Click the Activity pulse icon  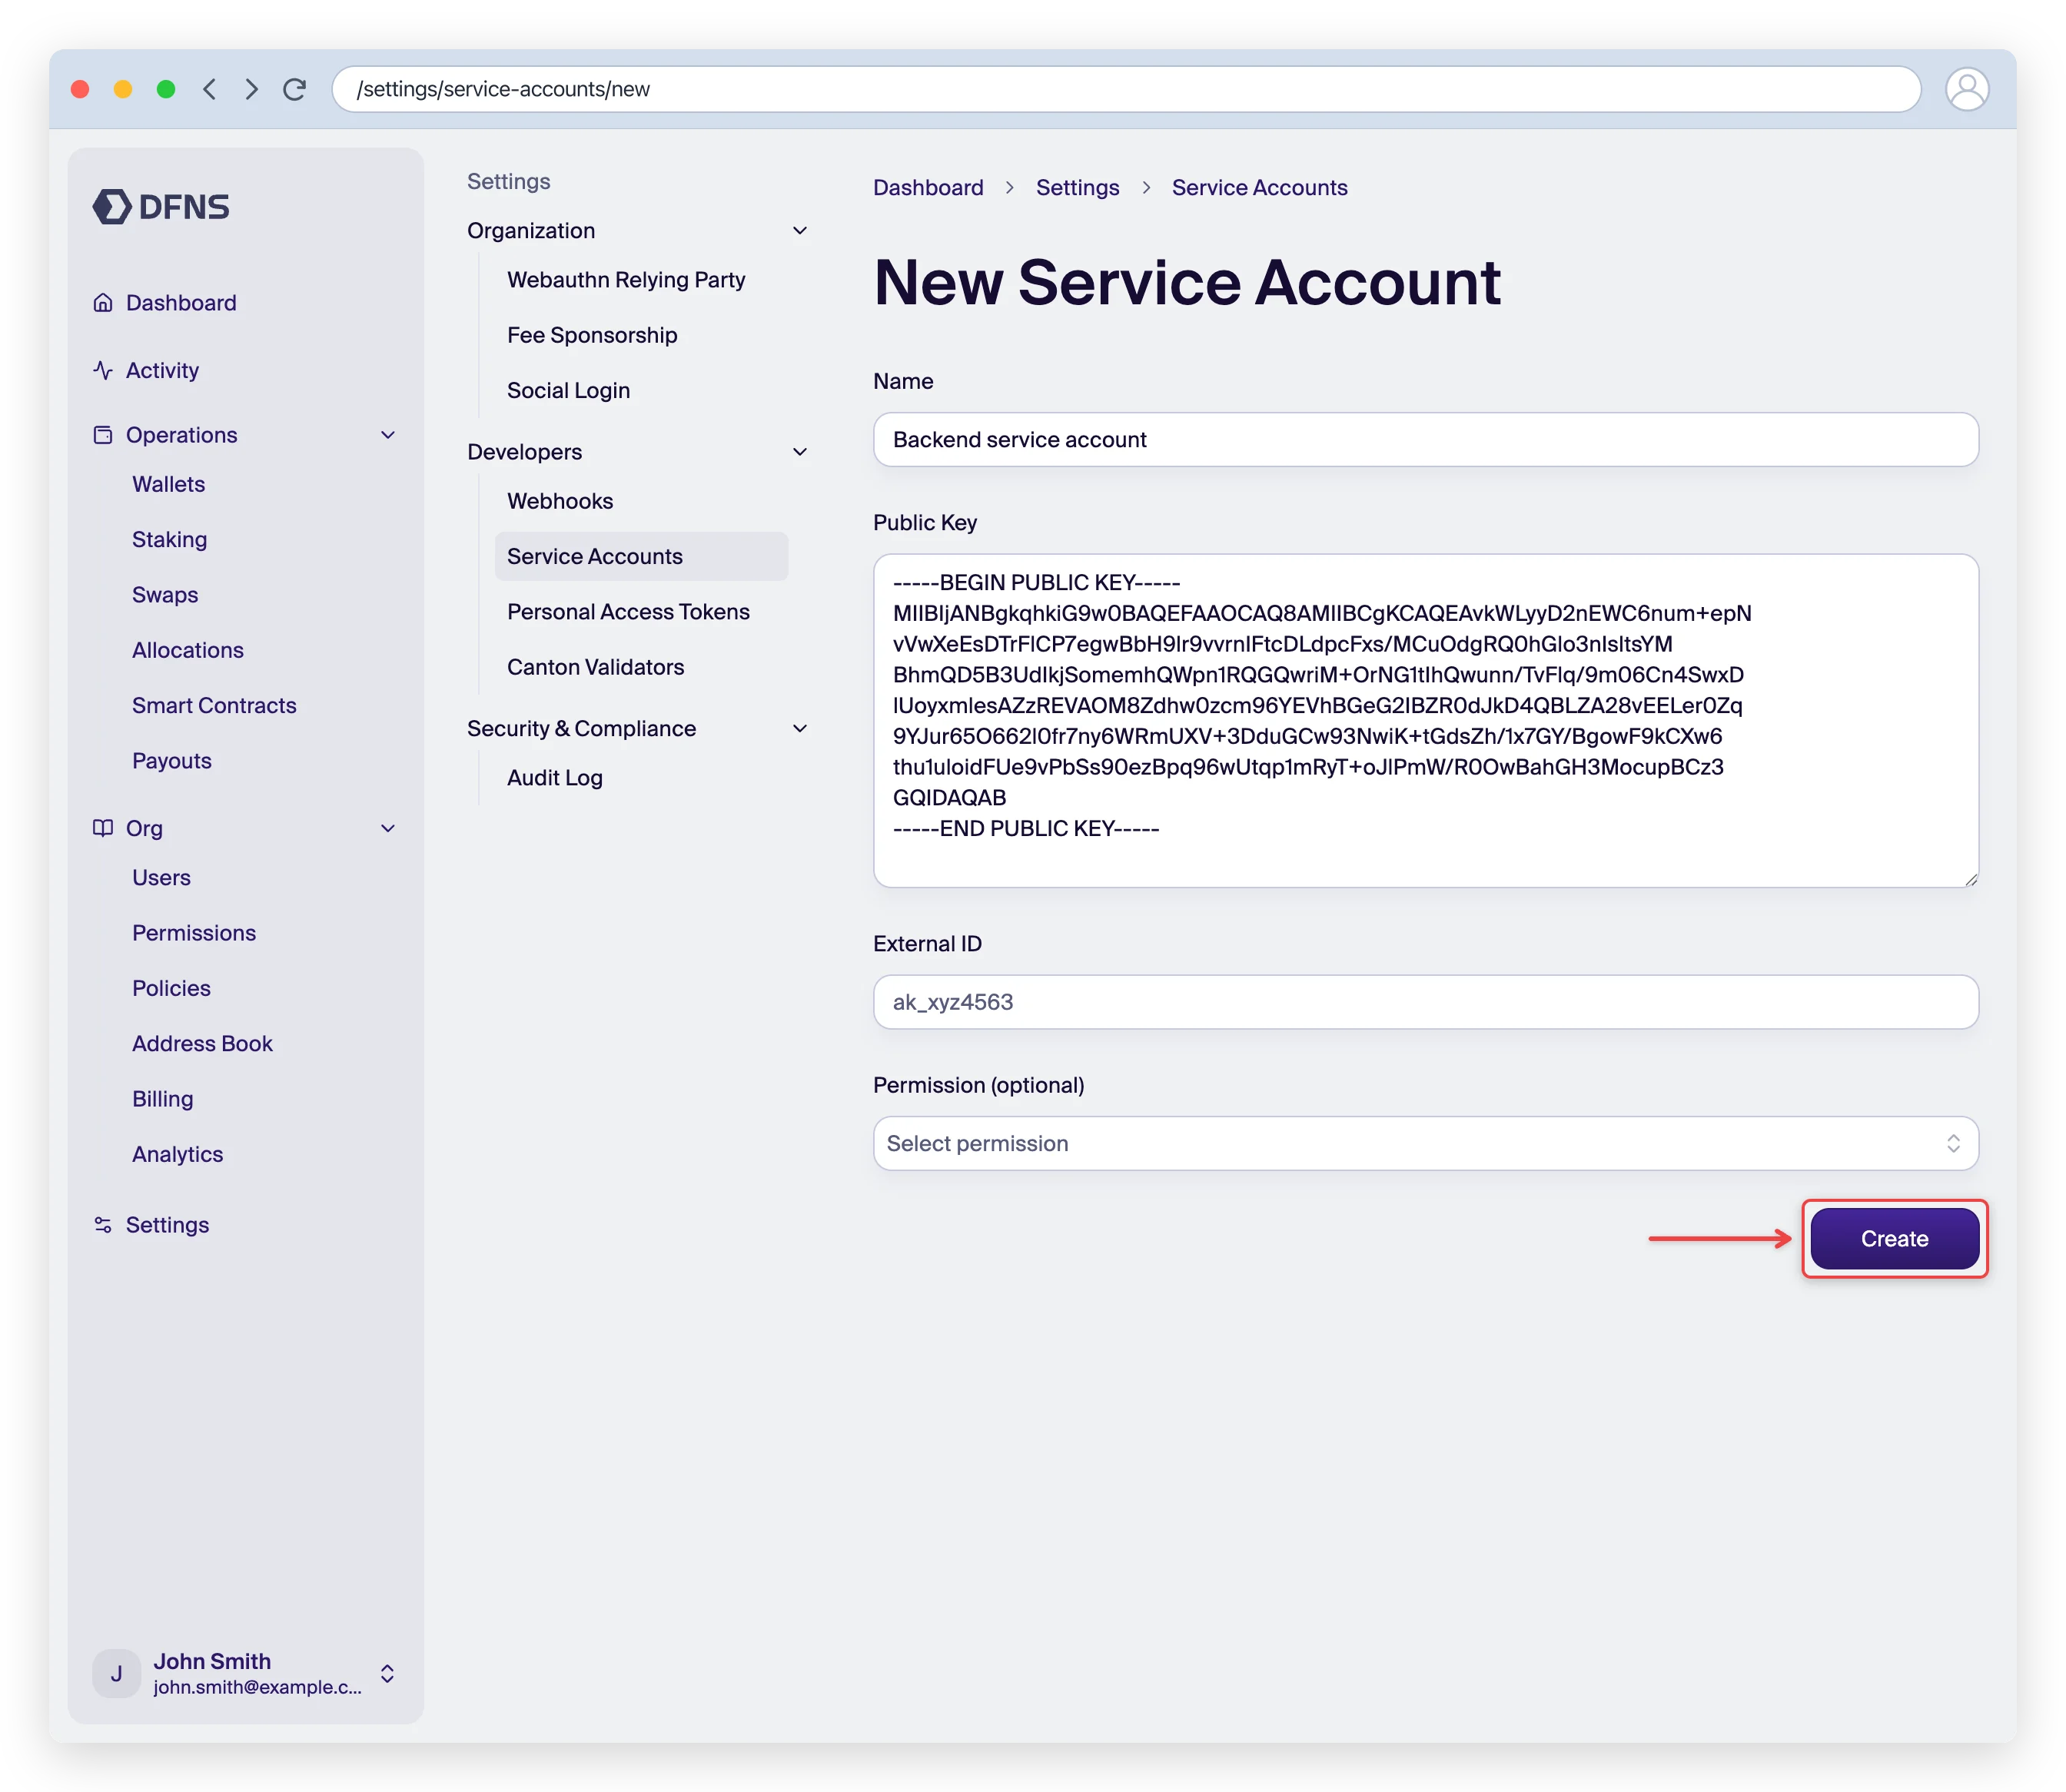[x=103, y=371]
